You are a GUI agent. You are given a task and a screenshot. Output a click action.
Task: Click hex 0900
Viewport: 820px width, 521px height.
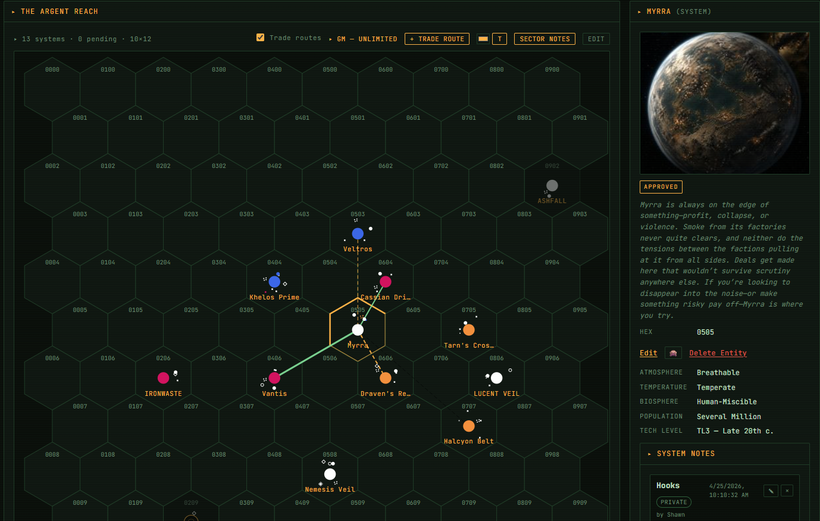pos(552,89)
